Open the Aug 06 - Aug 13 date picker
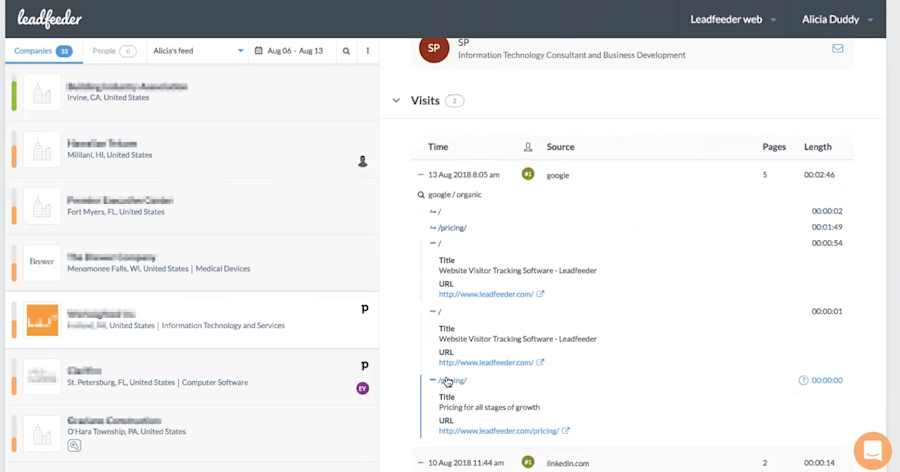This screenshot has height=472, width=900. pos(289,51)
